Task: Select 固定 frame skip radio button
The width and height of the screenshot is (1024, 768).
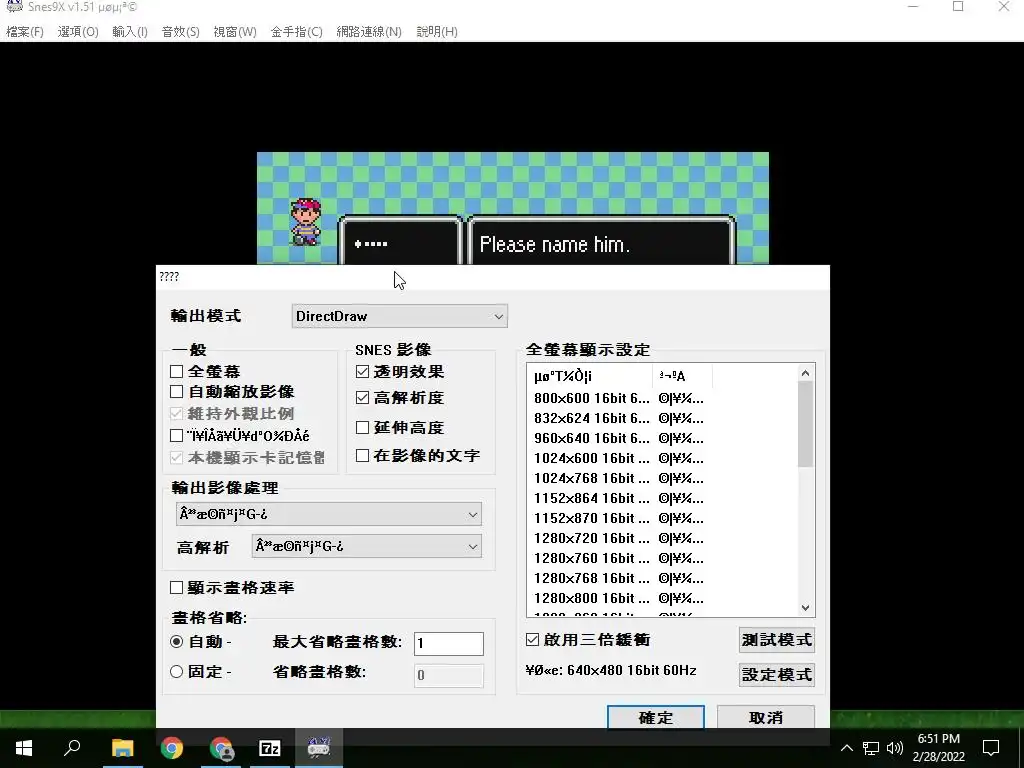Action: click(x=176, y=671)
